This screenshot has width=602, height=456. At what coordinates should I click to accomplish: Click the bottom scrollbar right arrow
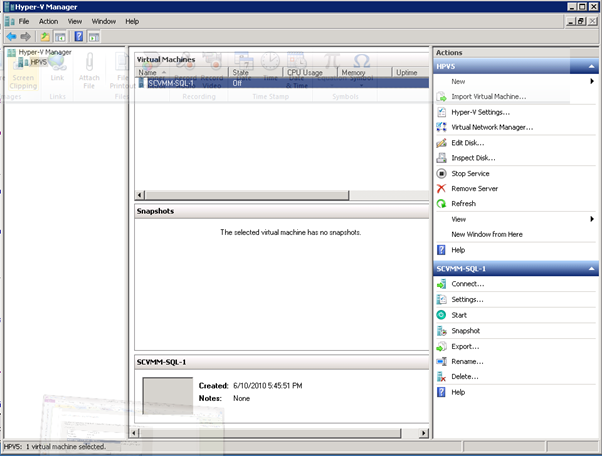click(x=424, y=433)
